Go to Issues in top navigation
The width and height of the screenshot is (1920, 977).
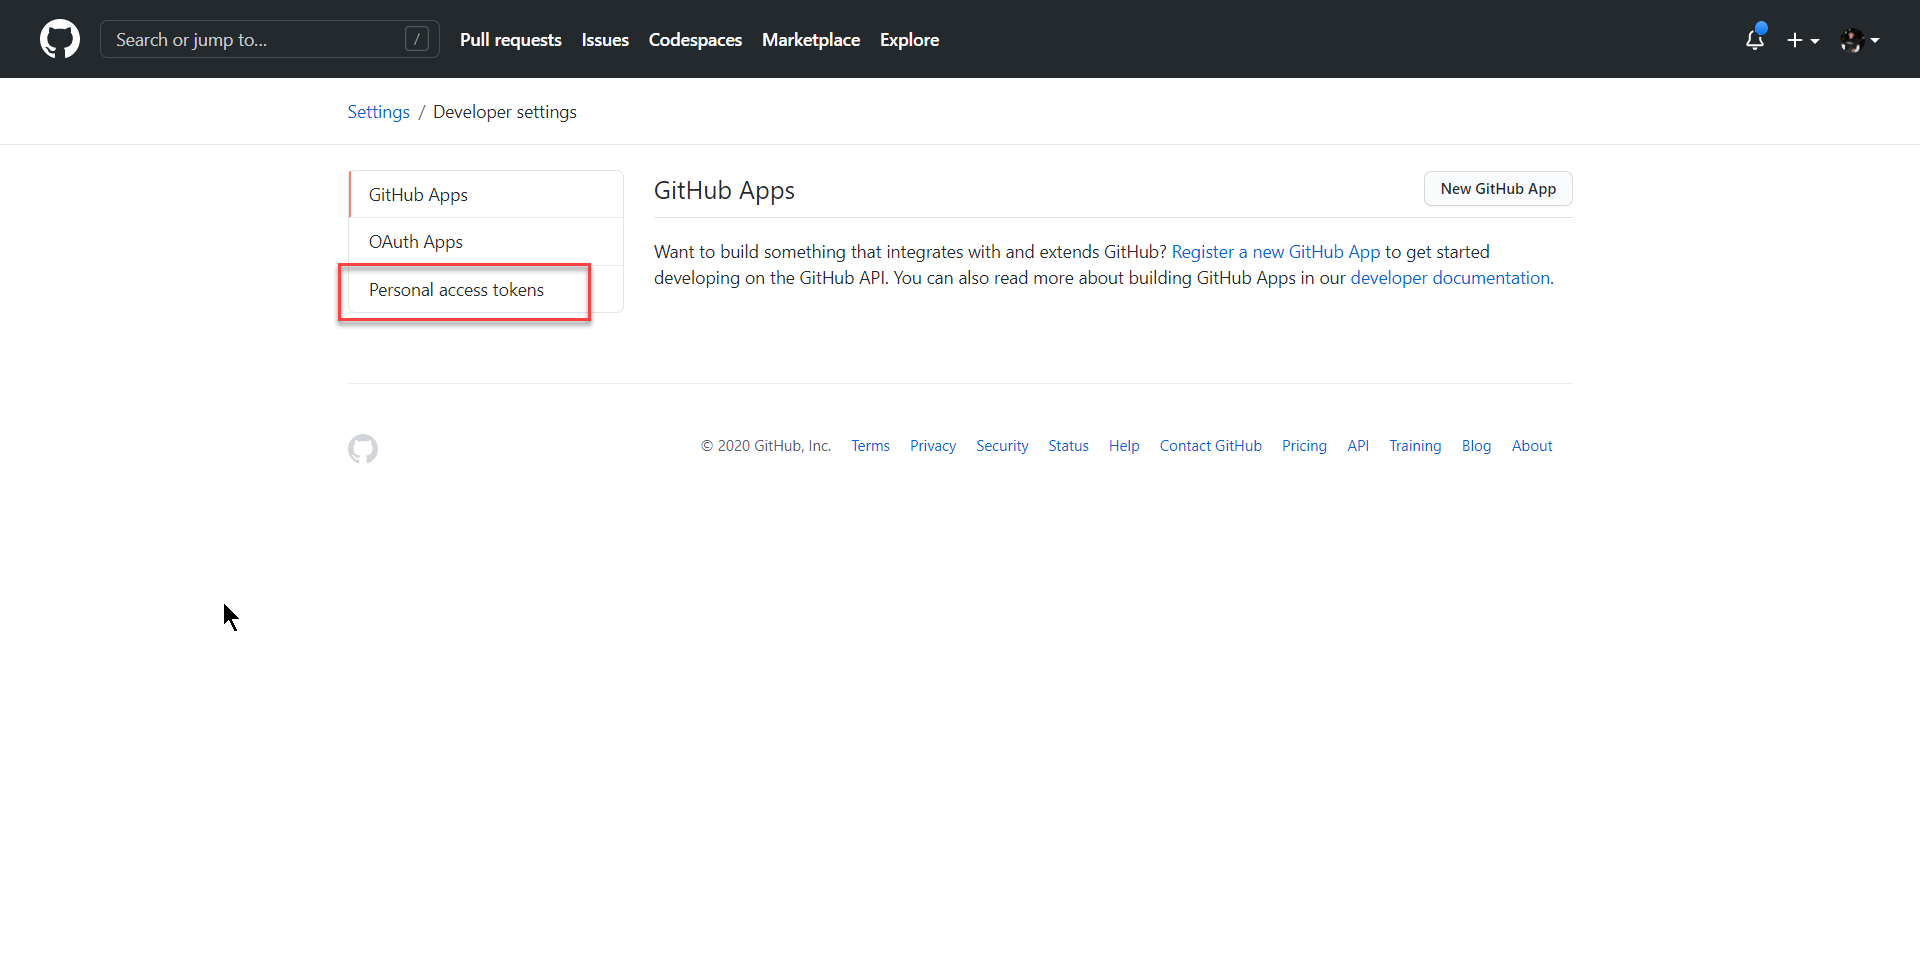pos(605,40)
